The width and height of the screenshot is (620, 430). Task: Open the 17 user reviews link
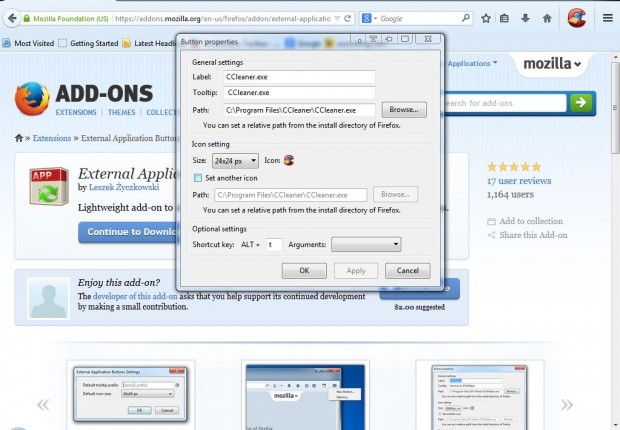(519, 181)
